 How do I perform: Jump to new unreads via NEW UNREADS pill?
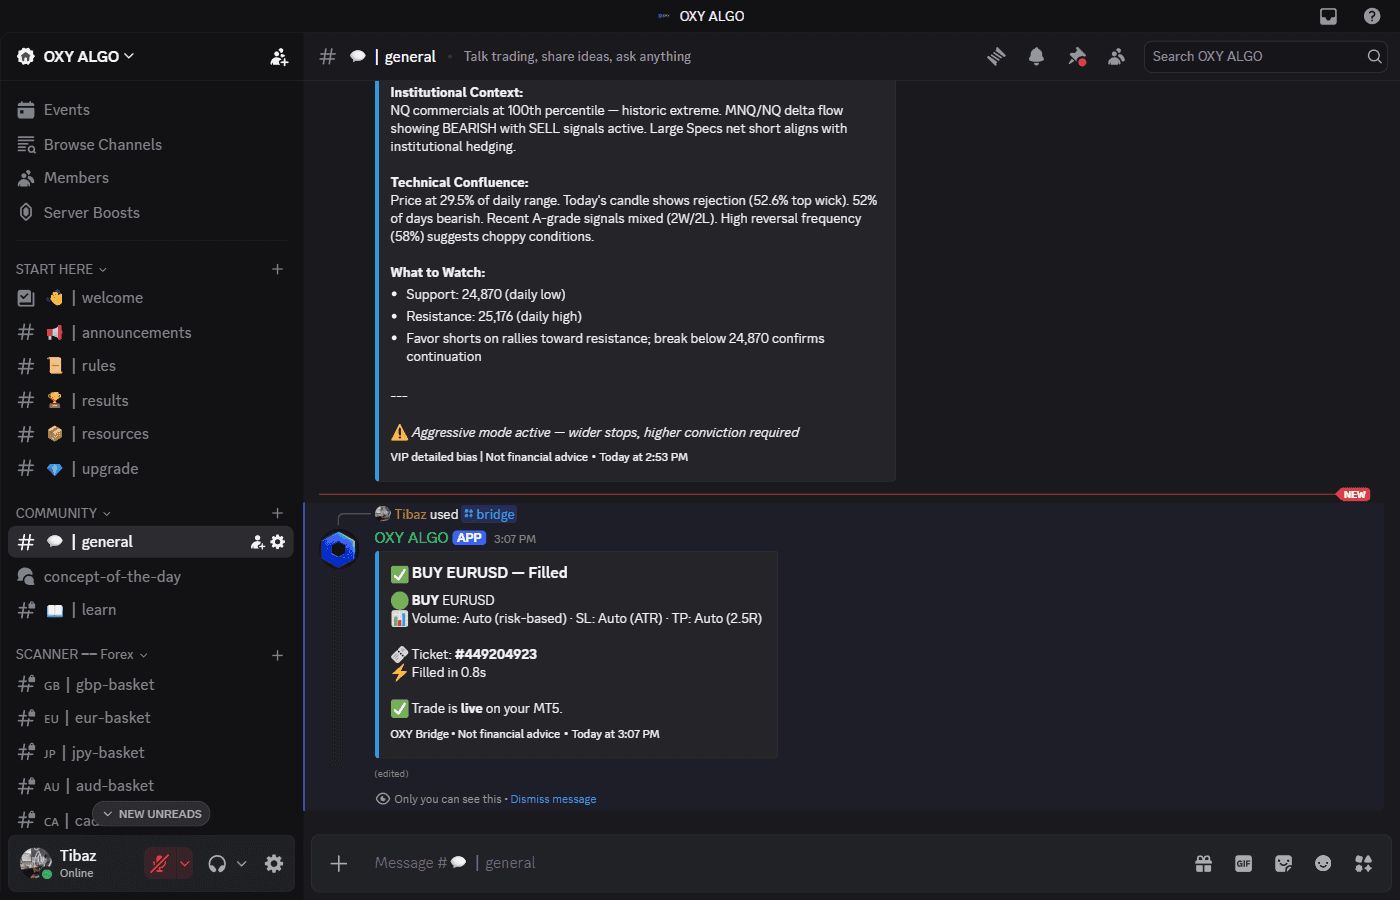pyautogui.click(x=150, y=813)
